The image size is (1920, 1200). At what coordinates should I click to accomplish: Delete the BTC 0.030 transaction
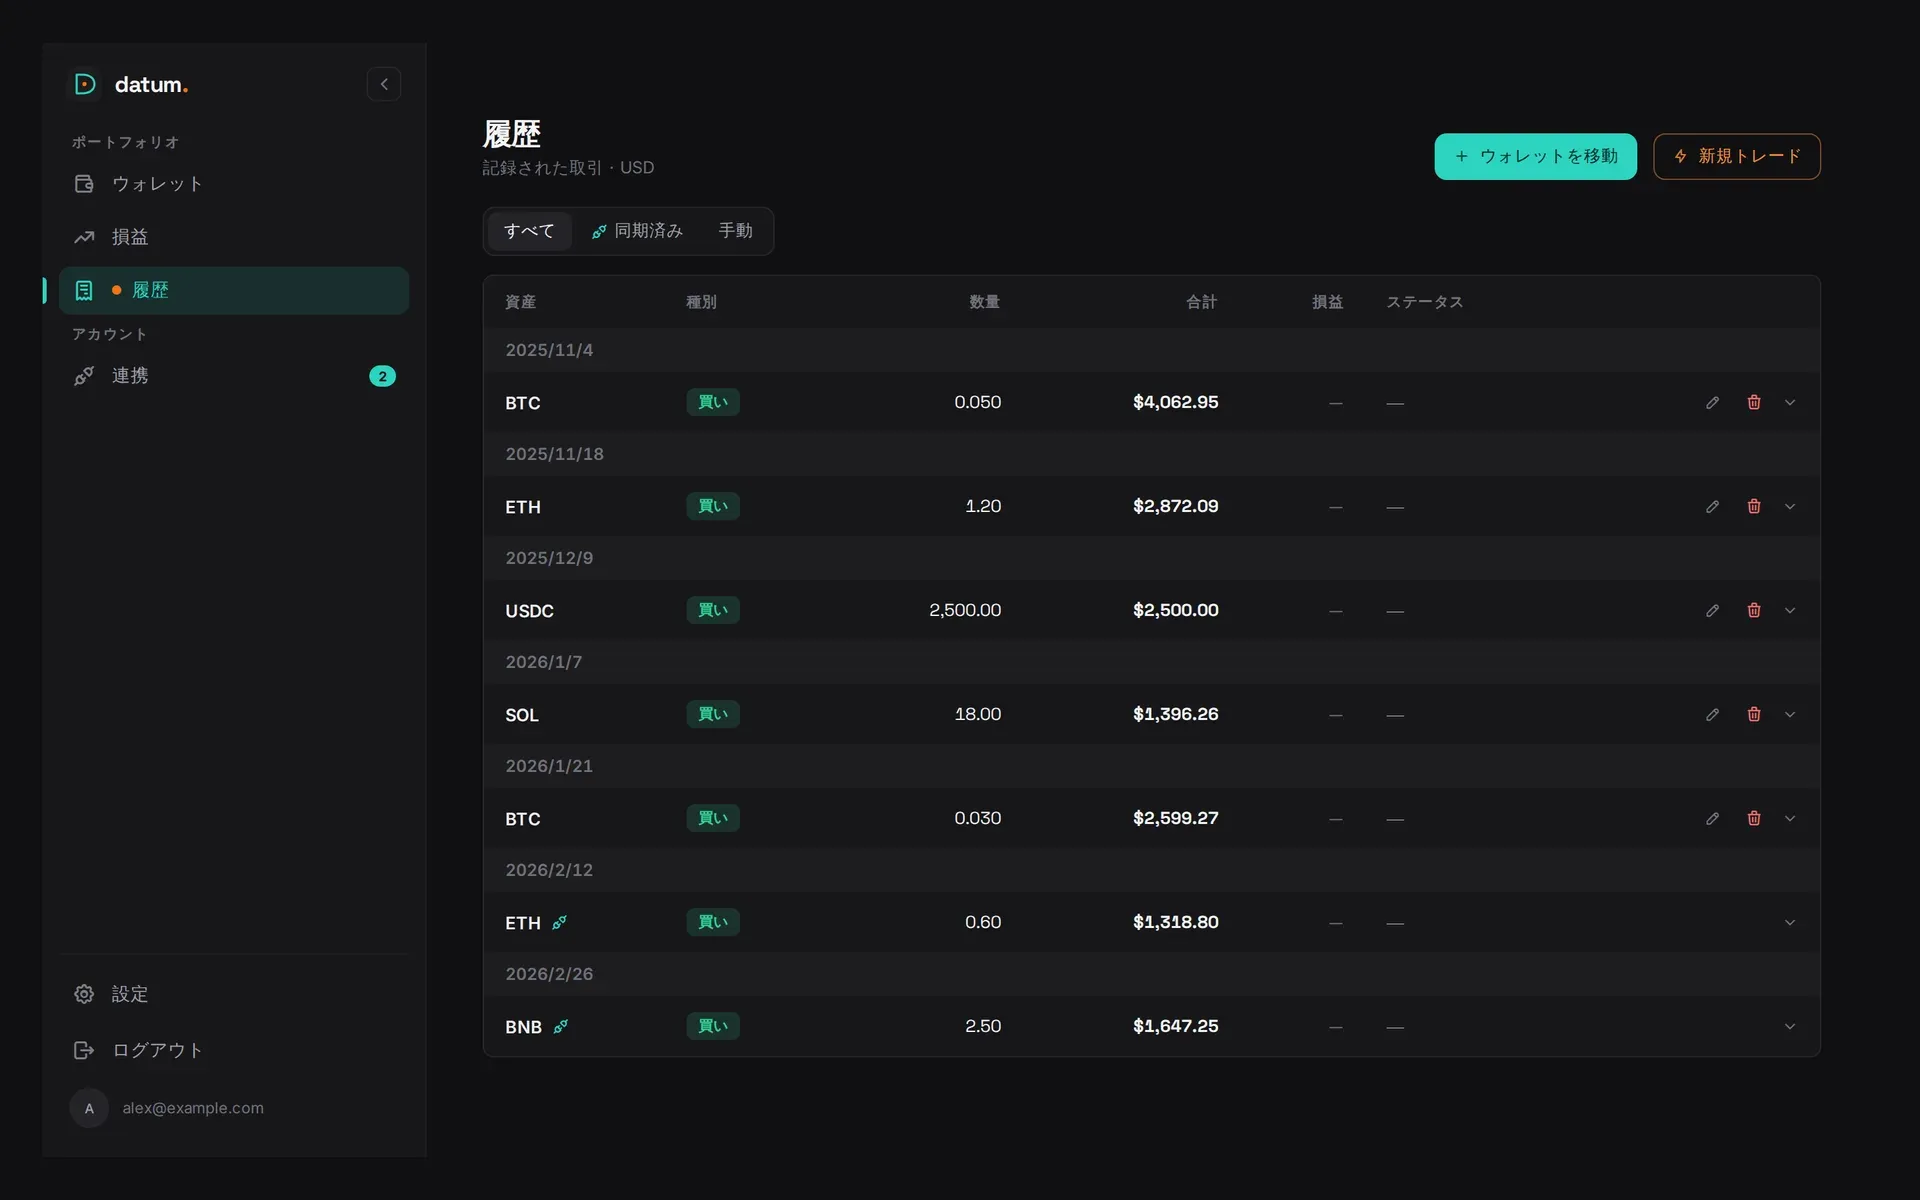click(x=1754, y=819)
